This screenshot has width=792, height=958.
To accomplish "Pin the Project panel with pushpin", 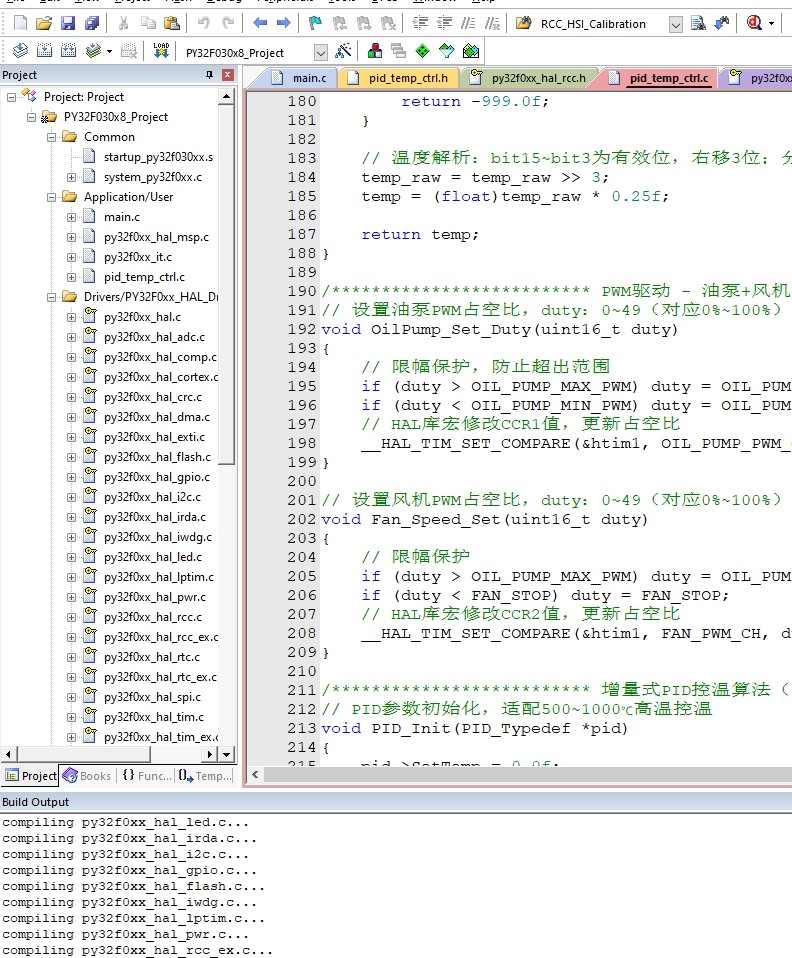I will (x=209, y=75).
